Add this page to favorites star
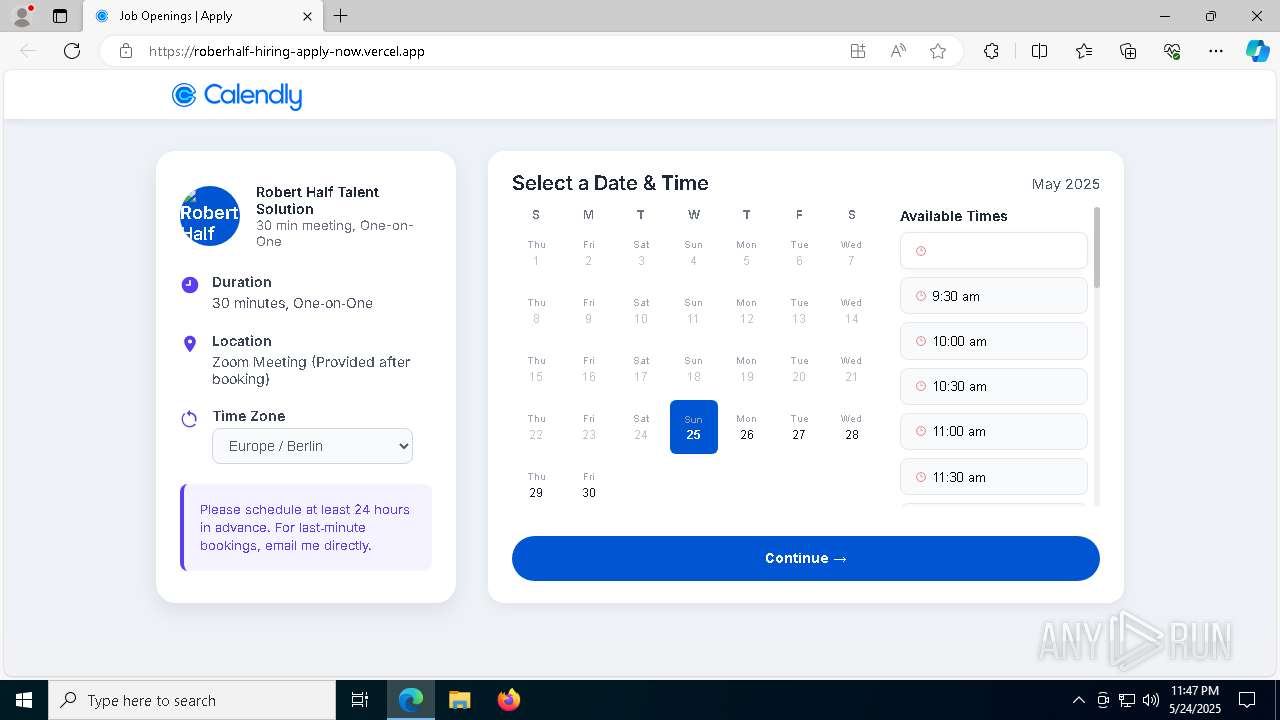The width and height of the screenshot is (1280, 720). point(938,51)
